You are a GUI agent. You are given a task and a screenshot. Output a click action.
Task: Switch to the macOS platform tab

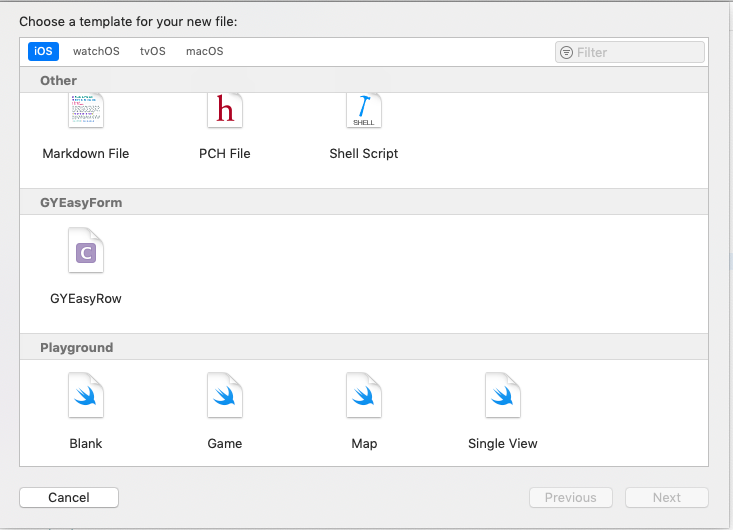(x=205, y=51)
